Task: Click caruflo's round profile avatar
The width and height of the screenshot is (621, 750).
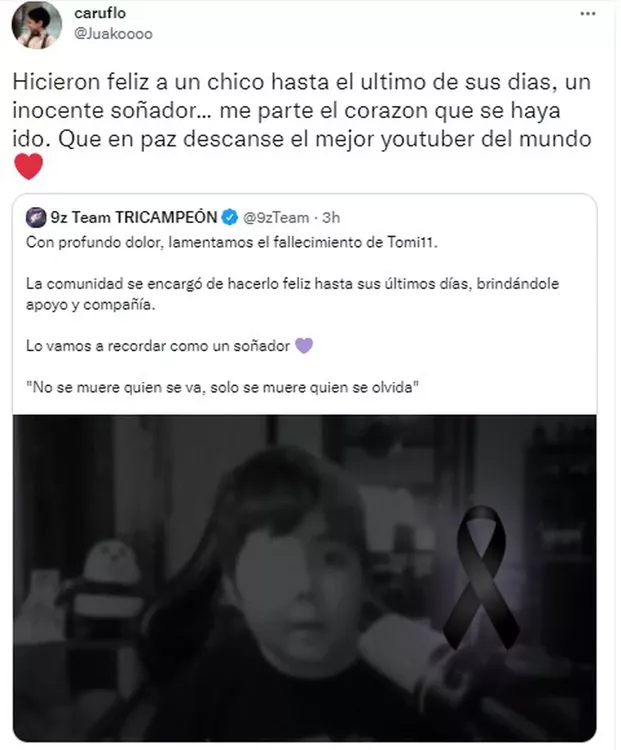Action: [x=37, y=24]
